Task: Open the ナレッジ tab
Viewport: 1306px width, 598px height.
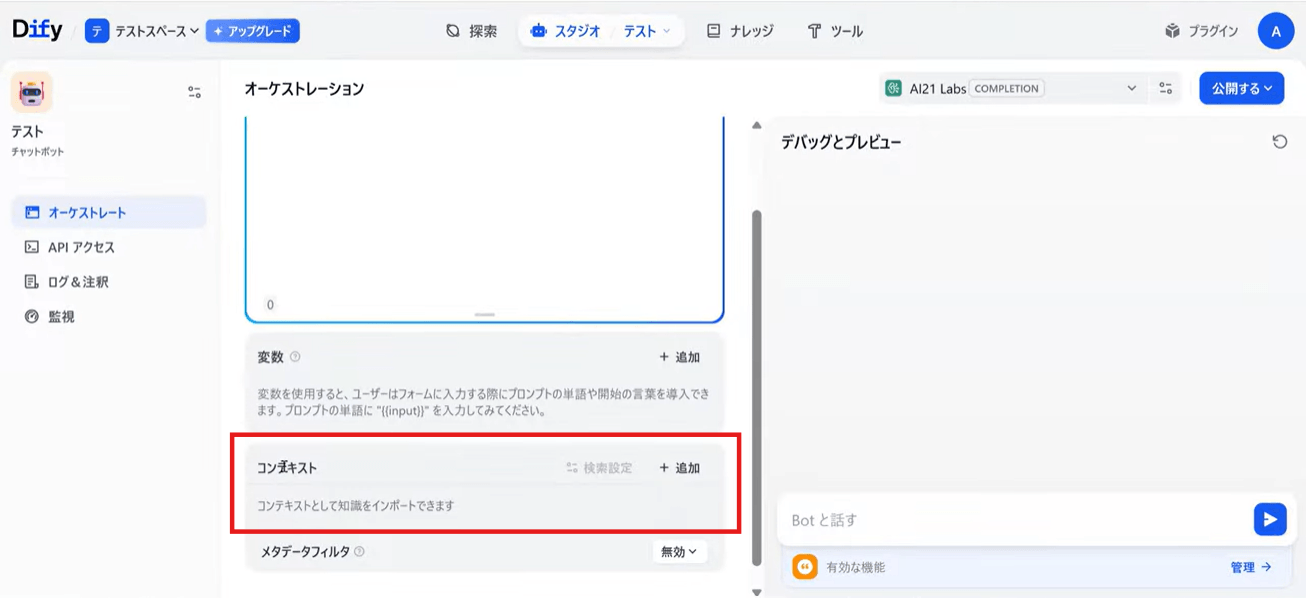Action: [x=739, y=31]
